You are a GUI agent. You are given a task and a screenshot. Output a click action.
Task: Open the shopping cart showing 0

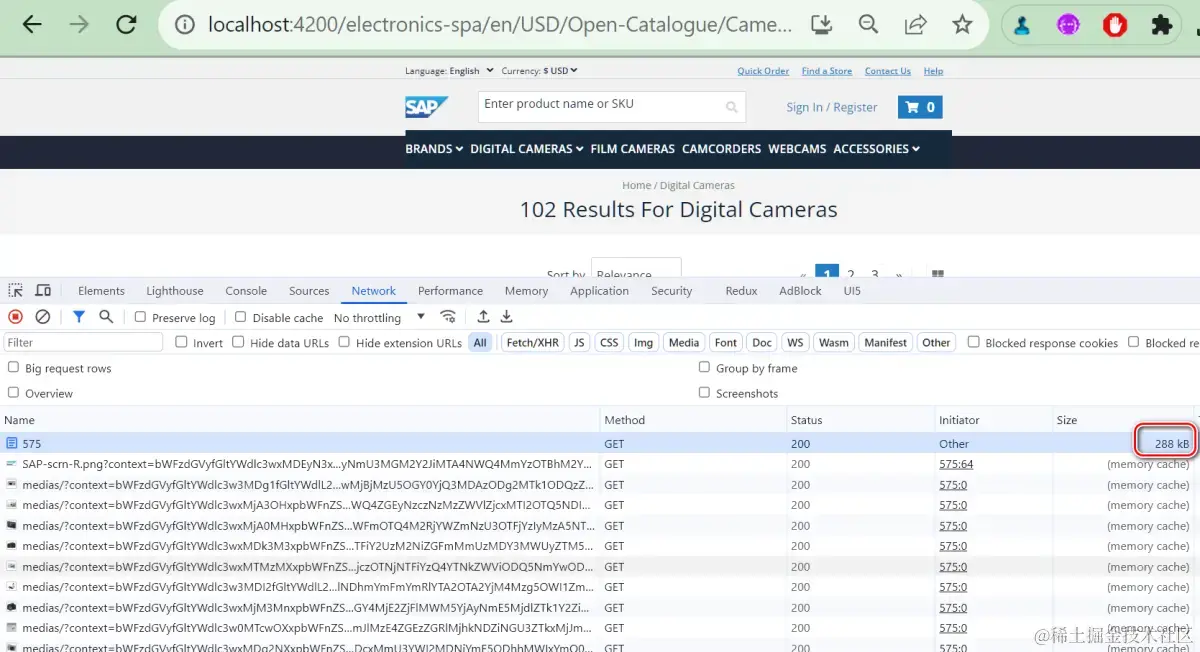tap(920, 107)
